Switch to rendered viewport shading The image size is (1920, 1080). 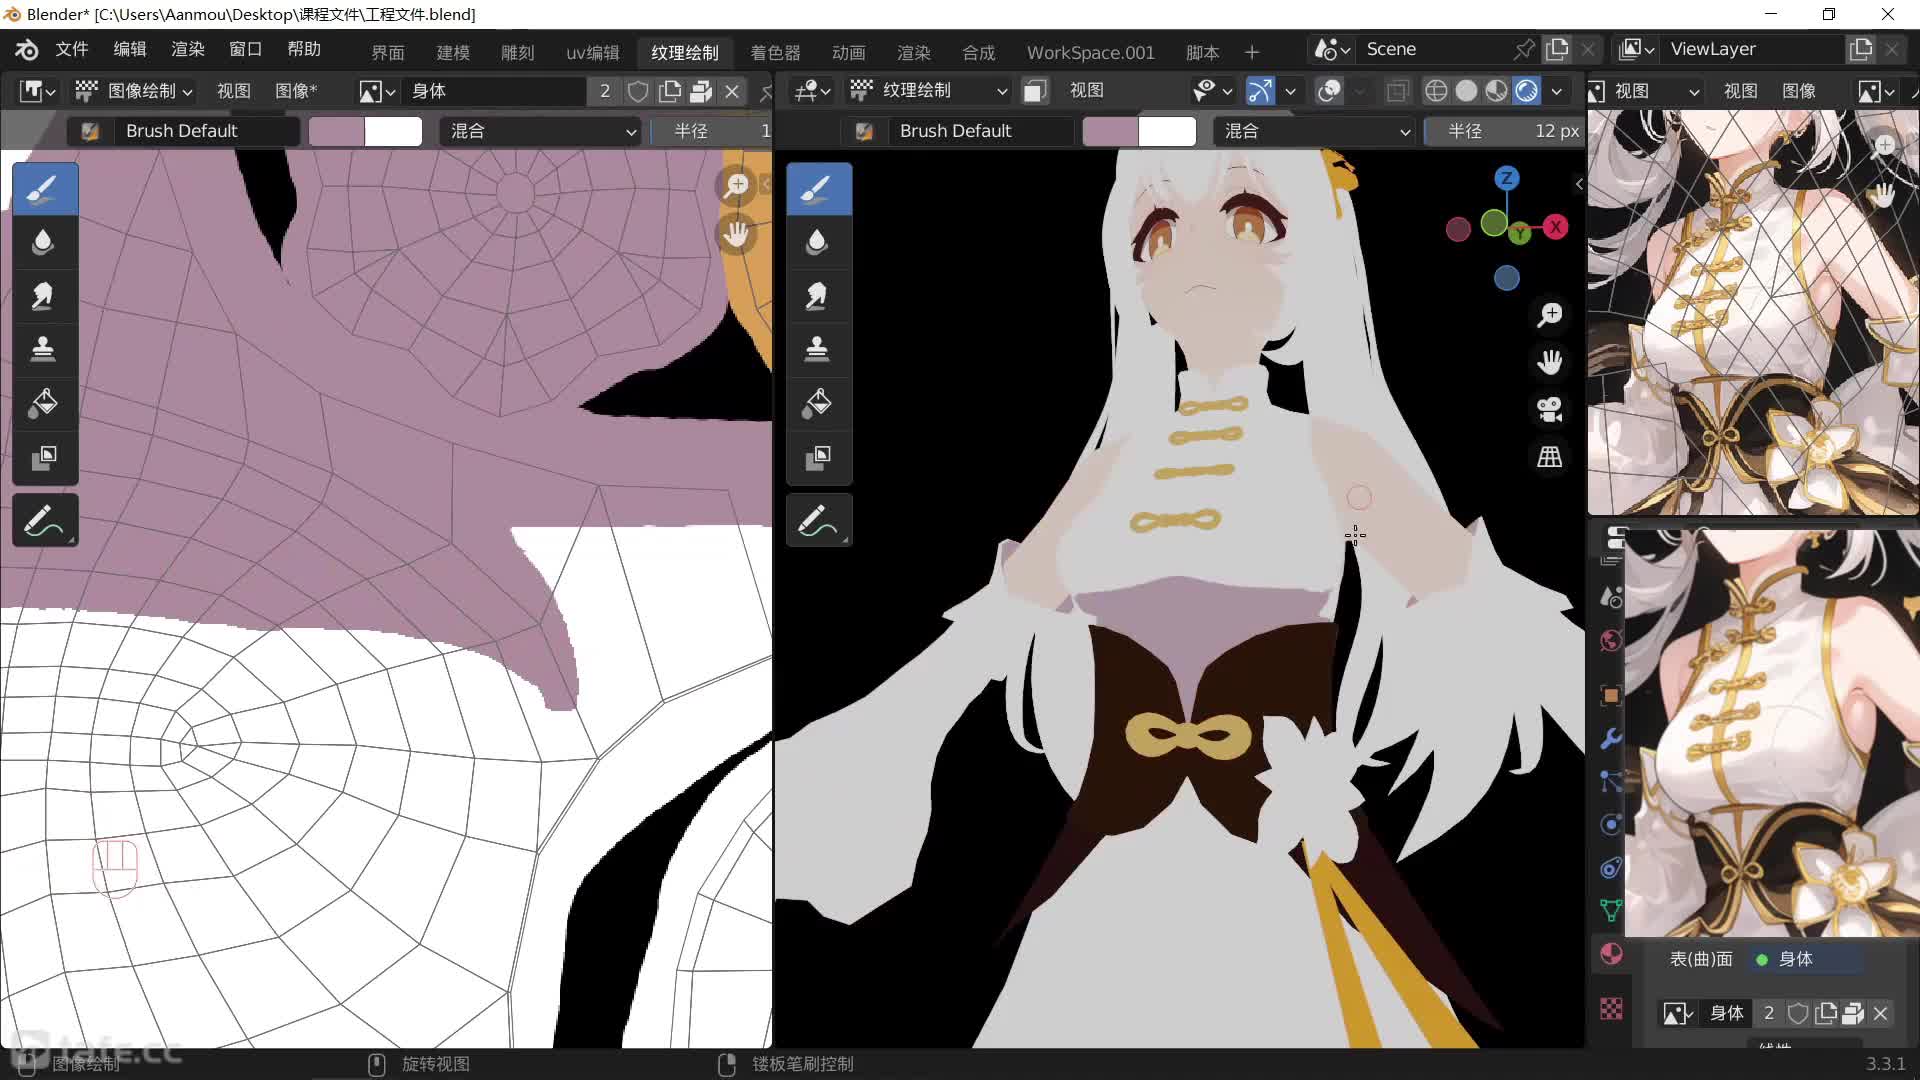click(x=1526, y=91)
